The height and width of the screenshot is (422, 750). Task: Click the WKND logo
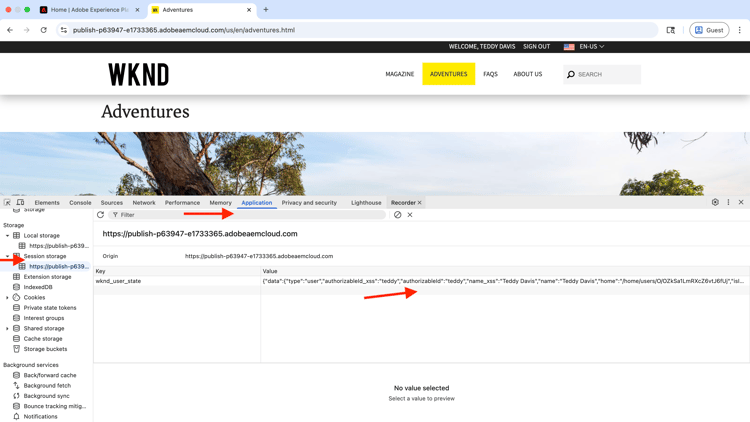[139, 75]
